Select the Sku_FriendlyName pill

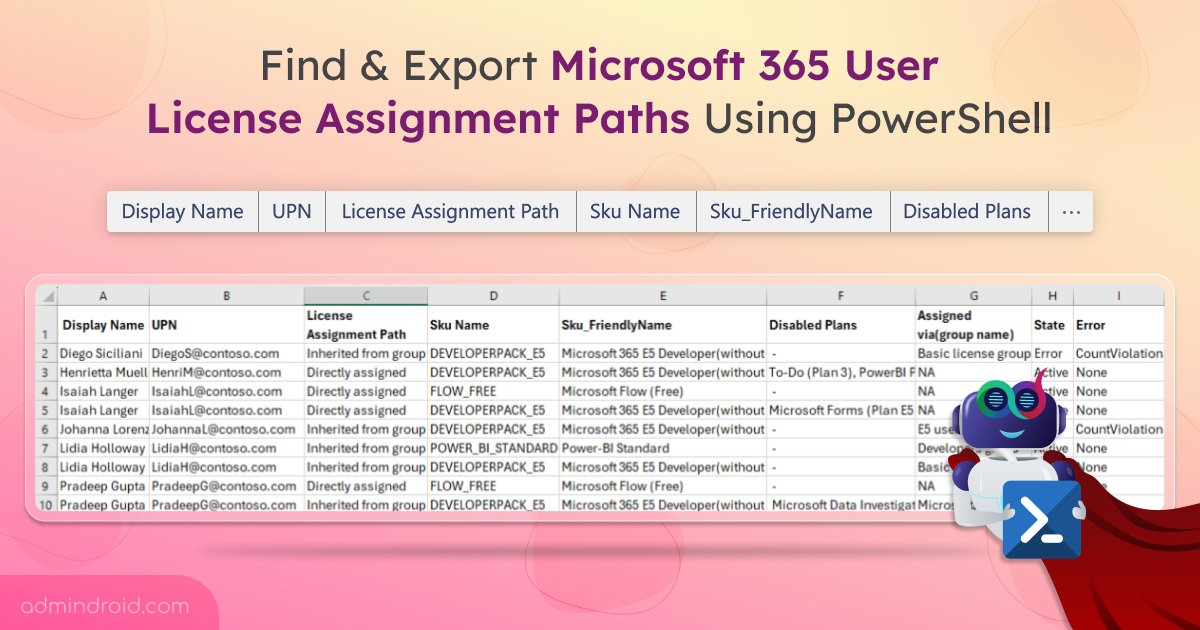792,211
